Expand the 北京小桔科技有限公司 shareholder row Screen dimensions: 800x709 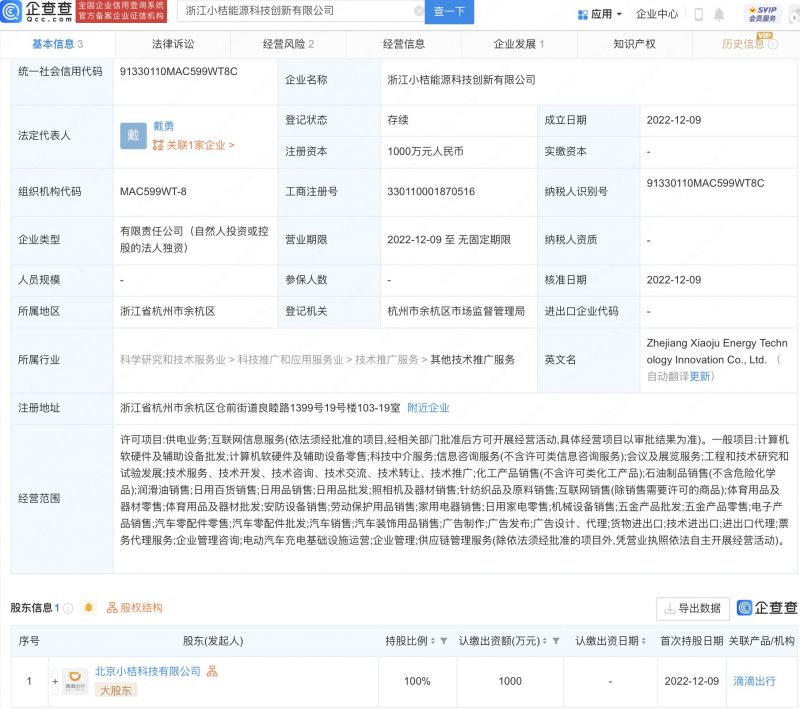coord(55,681)
